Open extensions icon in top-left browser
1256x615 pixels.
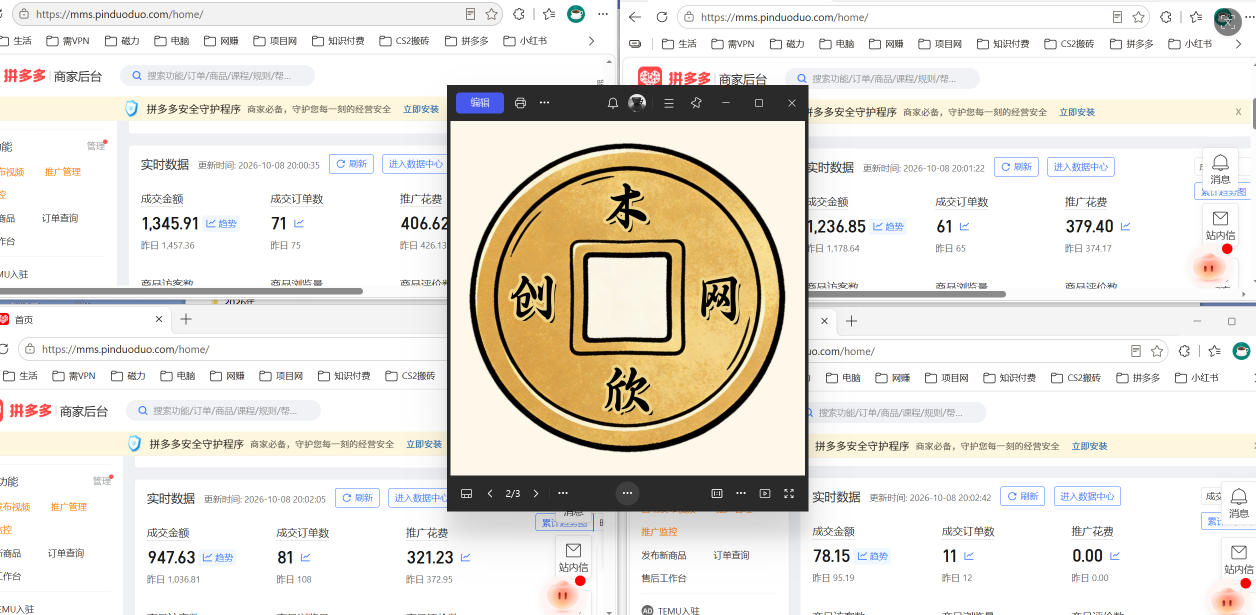click(519, 14)
